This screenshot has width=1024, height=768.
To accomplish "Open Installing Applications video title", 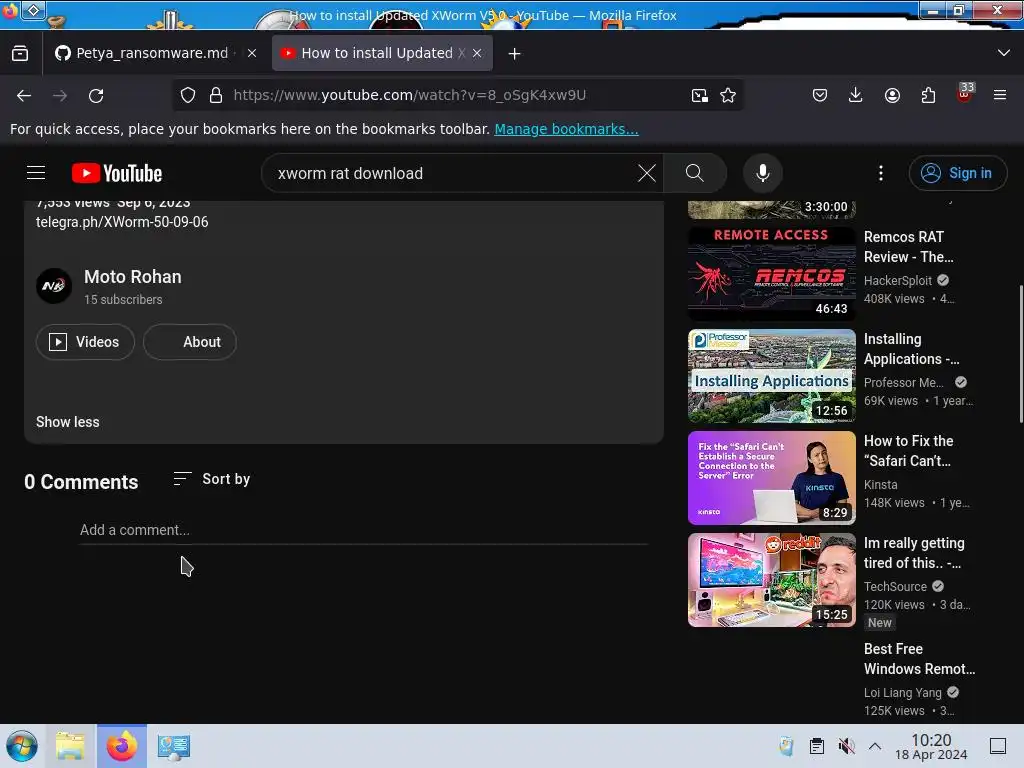I will (911, 349).
